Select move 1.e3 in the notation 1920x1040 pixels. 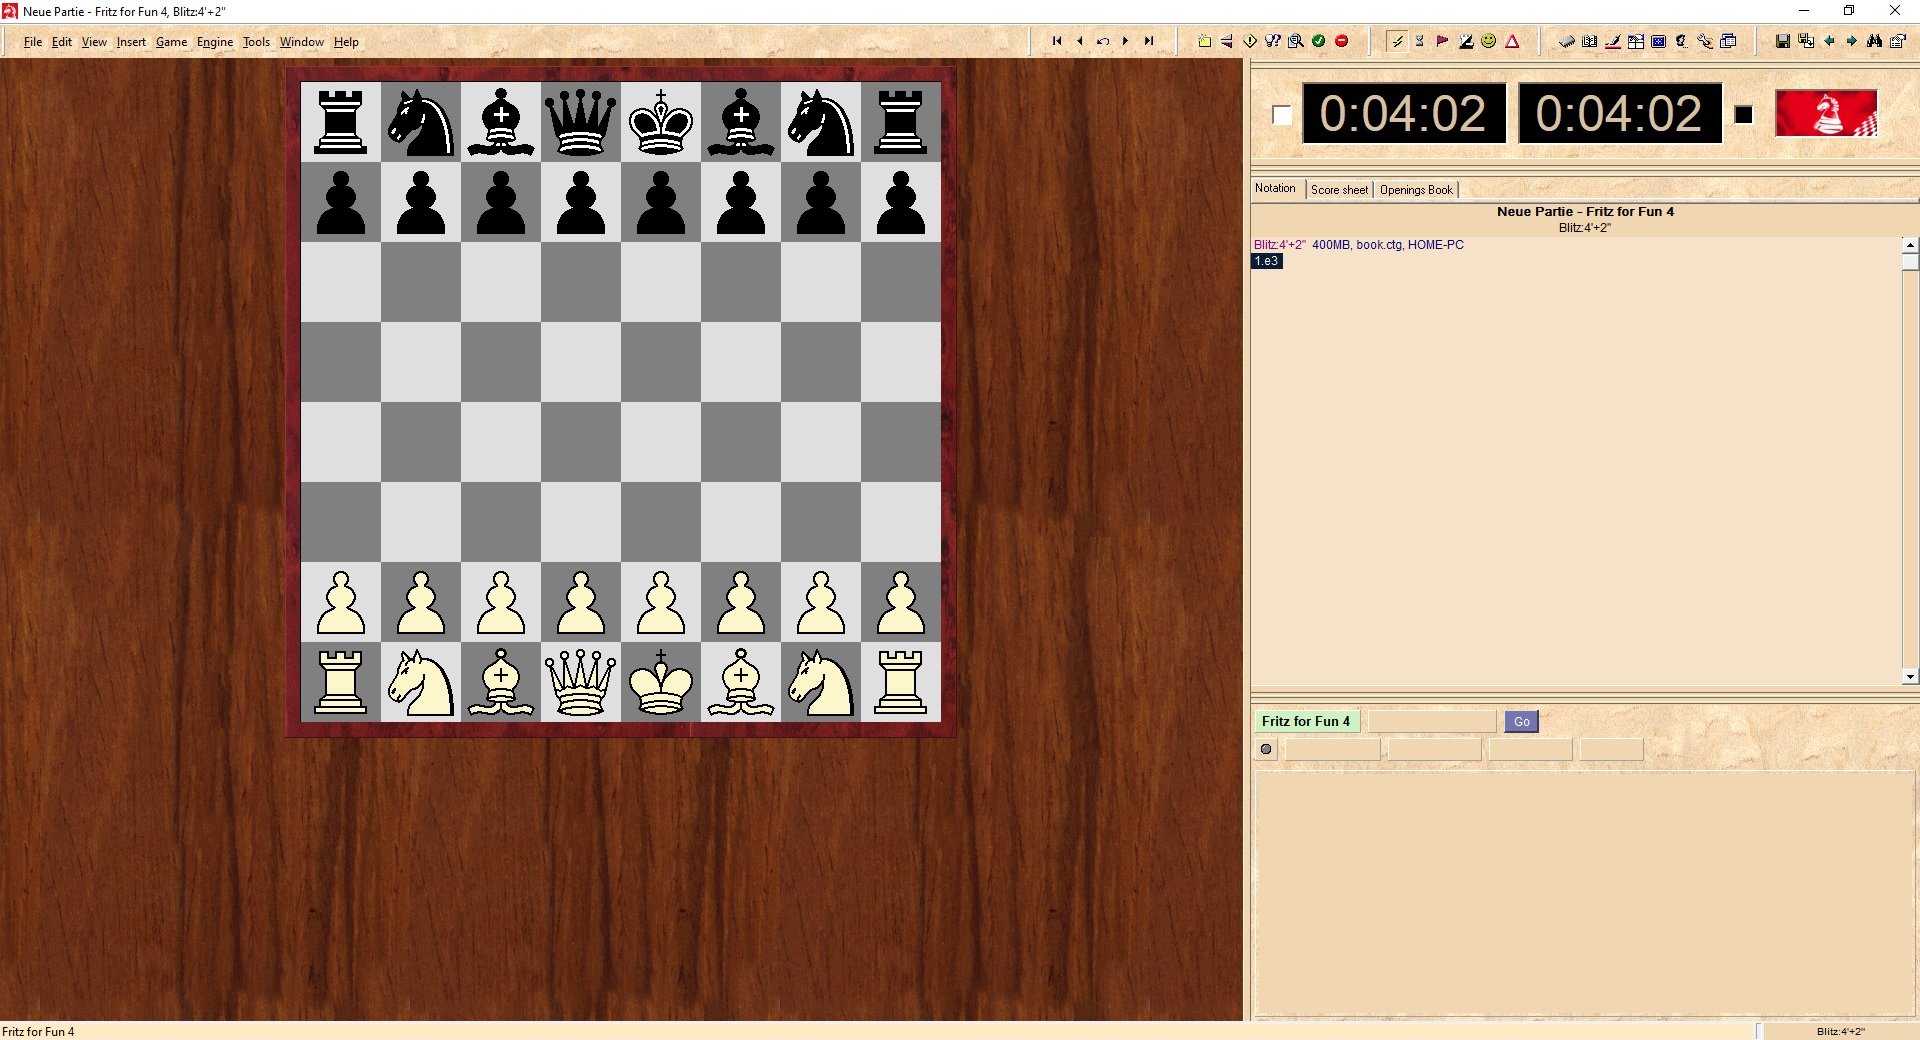pyautogui.click(x=1266, y=261)
